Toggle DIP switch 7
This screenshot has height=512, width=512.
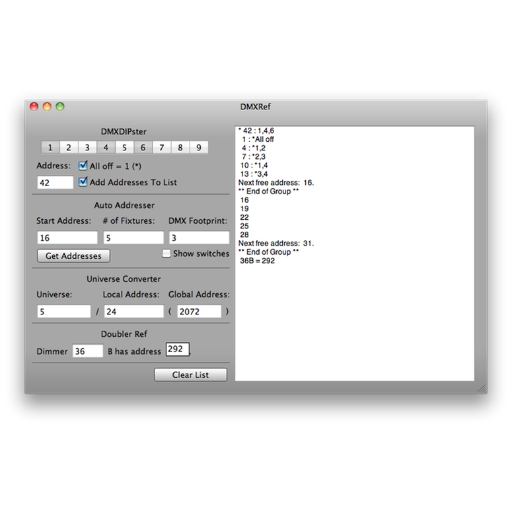162,147
